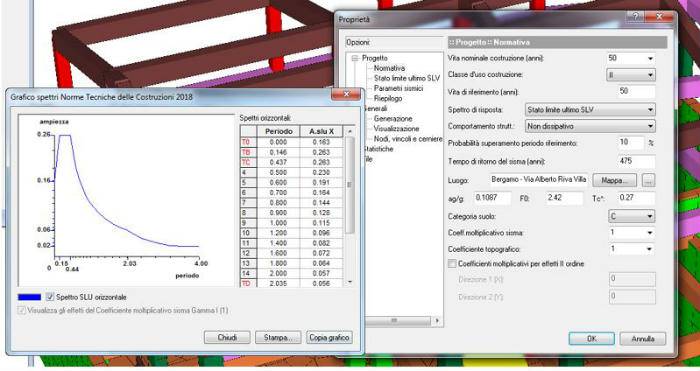This screenshot has height=371, width=700.
Task: Select the TB row header in spectrum table
Action: pyautogui.click(x=246, y=152)
